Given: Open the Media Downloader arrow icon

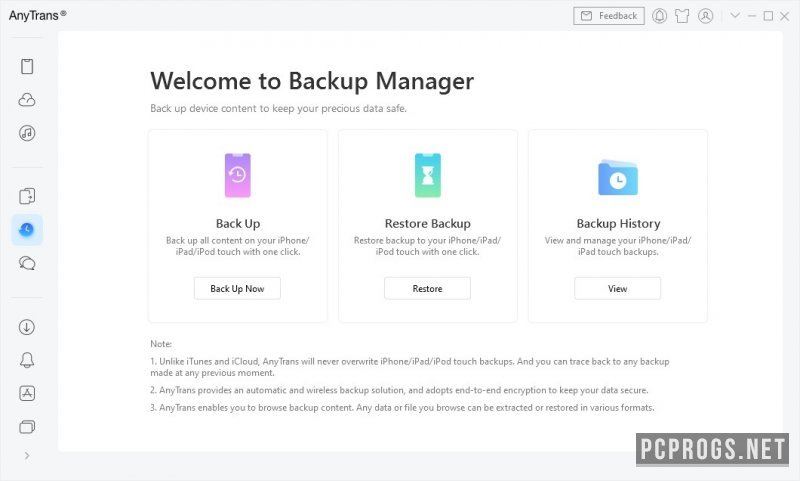Looking at the screenshot, I should click(27, 327).
